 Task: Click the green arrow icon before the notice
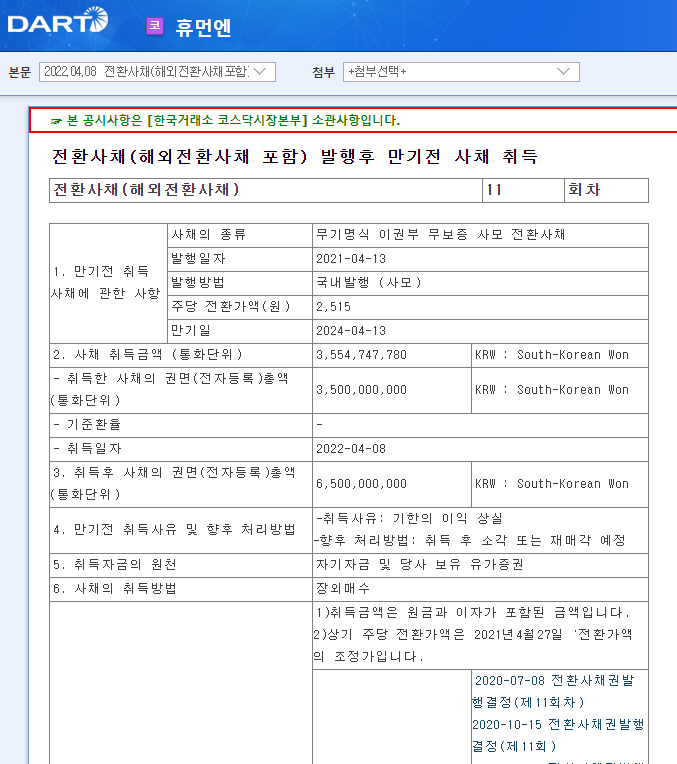pos(56,121)
